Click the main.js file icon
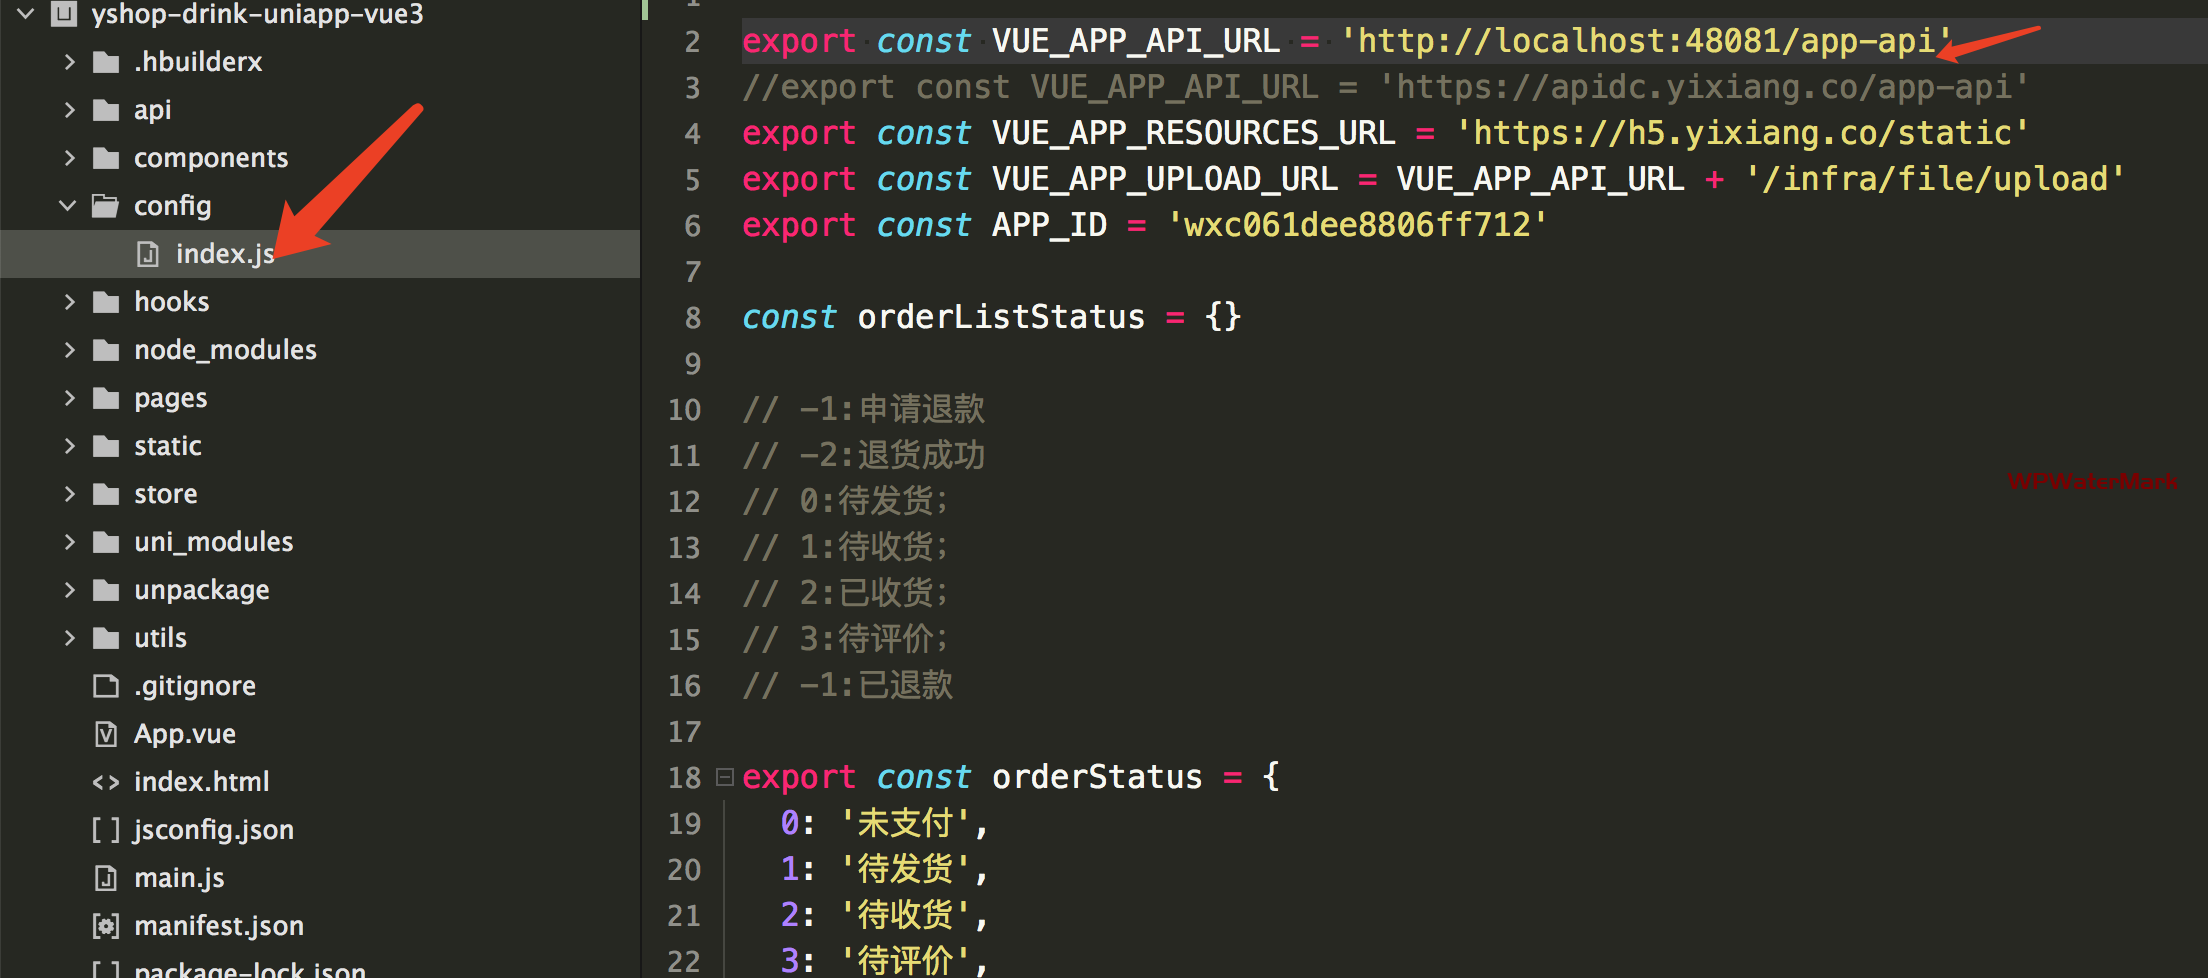Screen dimensions: 2208x978 [106, 878]
